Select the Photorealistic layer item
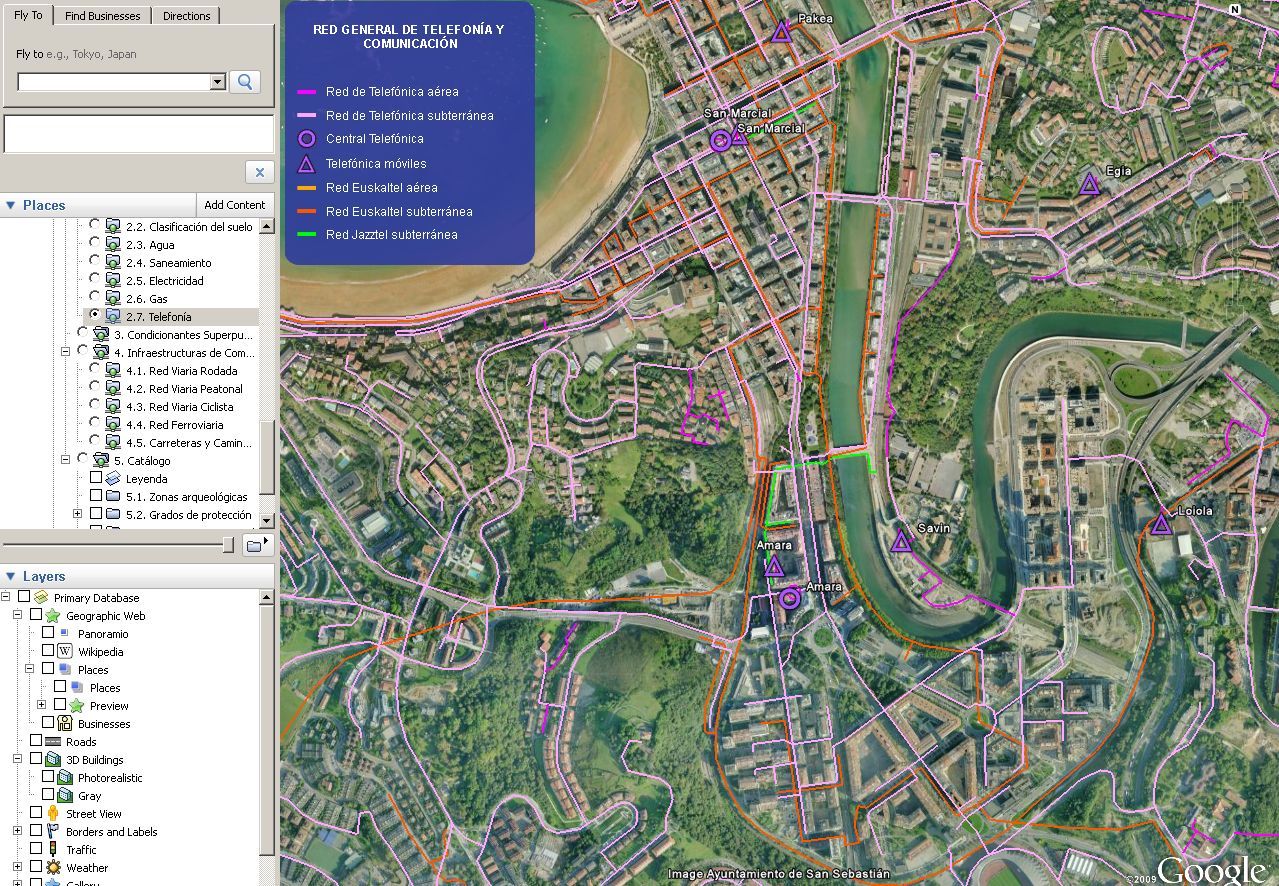1279x886 pixels. pos(110,778)
